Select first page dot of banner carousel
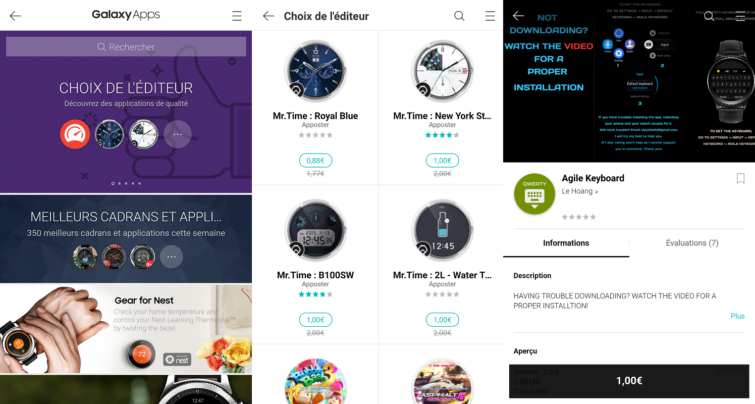 113,183
